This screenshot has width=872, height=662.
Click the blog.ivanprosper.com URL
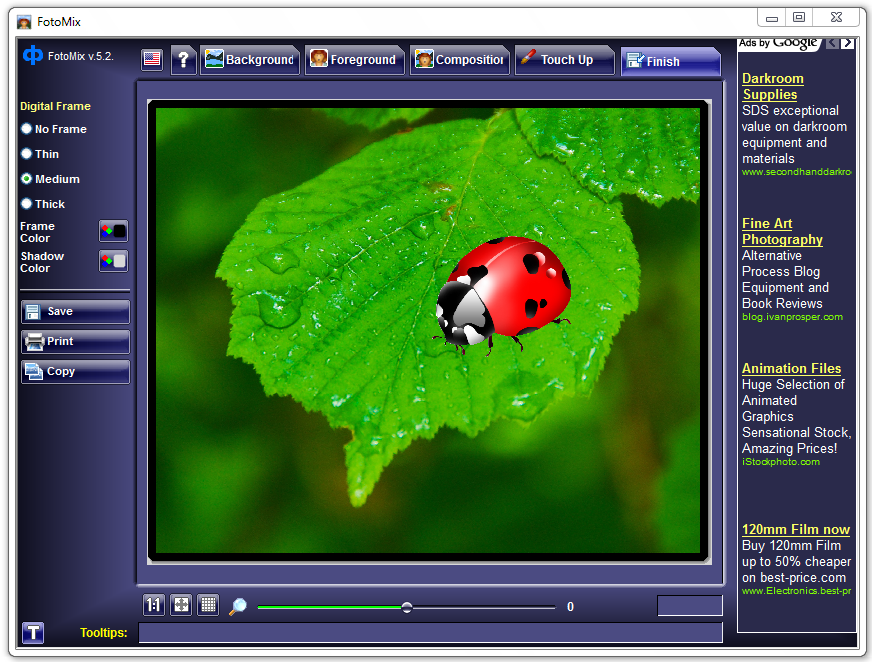point(792,317)
